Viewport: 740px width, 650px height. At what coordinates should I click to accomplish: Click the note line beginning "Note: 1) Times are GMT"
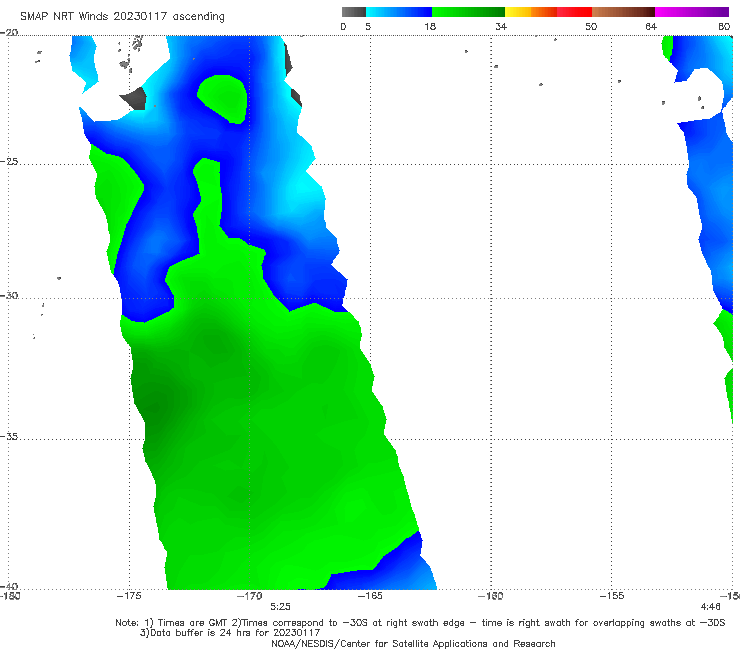[x=420, y=623]
